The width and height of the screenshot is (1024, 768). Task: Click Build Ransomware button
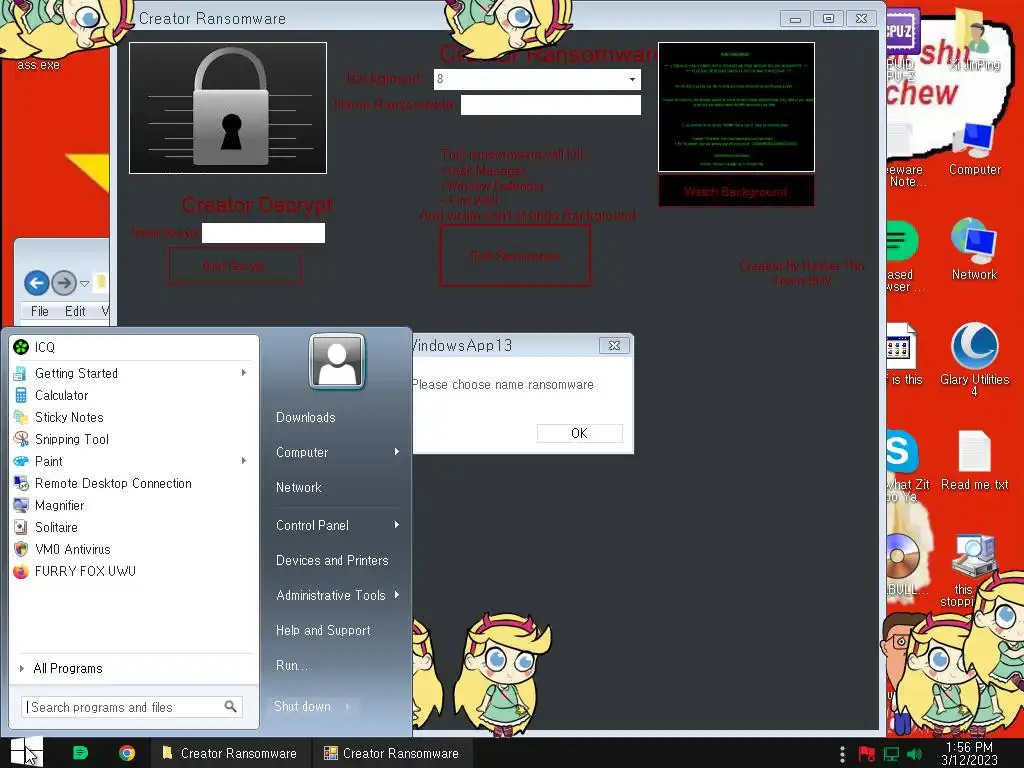515,255
